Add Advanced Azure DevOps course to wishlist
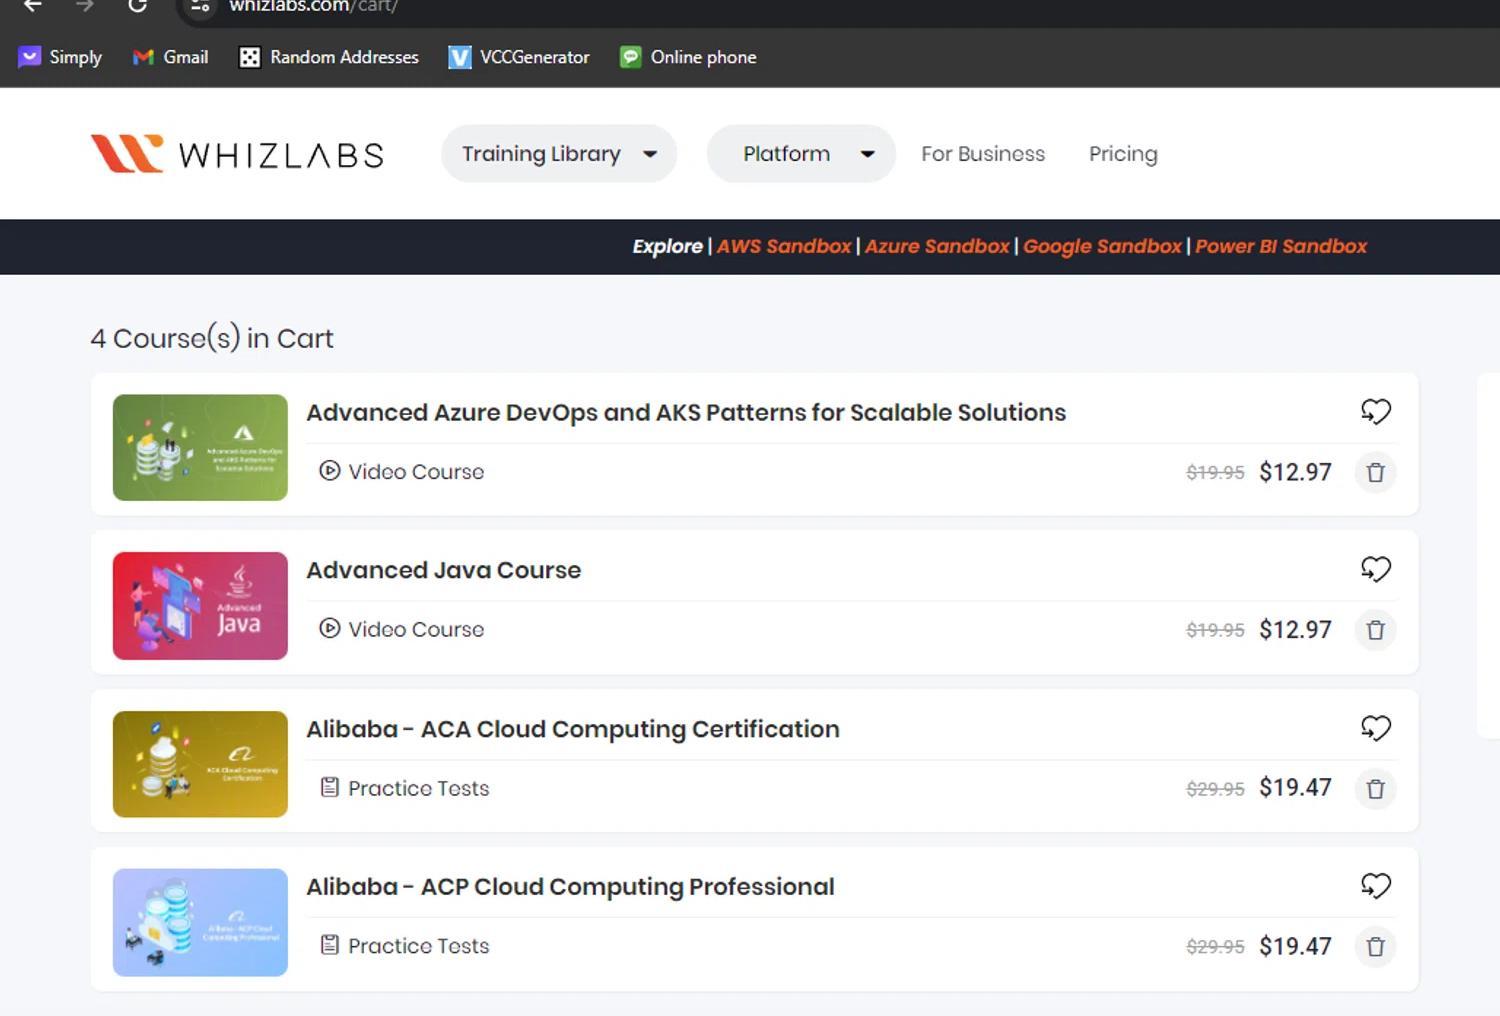1500x1016 pixels. click(x=1376, y=411)
